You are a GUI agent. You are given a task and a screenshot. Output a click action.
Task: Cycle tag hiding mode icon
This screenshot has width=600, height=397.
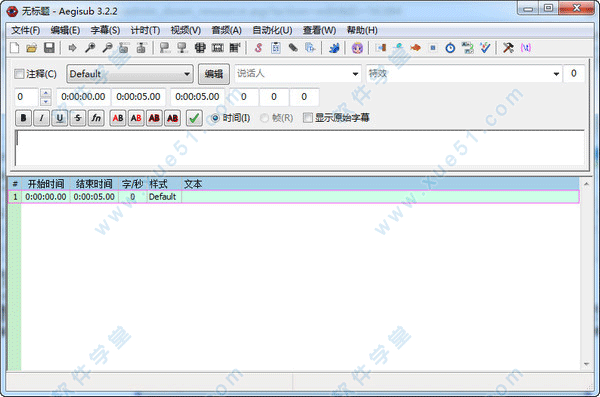coord(526,48)
